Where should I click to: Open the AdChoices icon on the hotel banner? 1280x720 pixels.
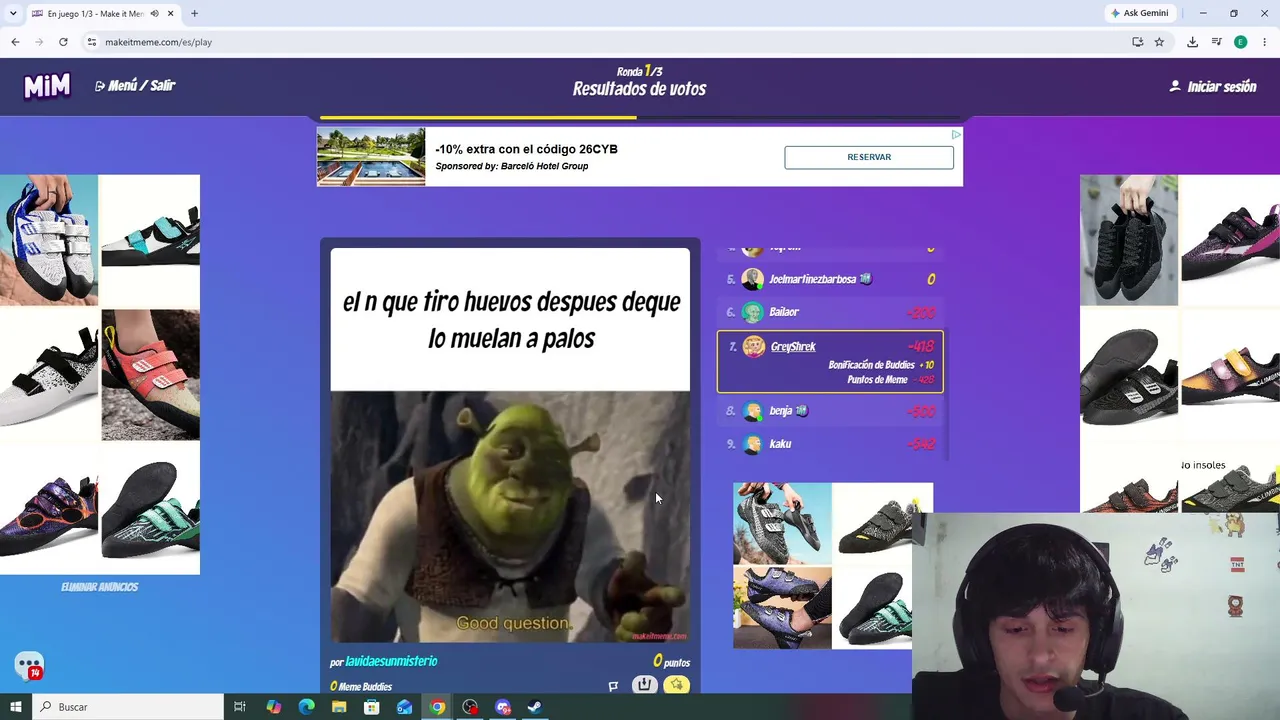(x=956, y=135)
